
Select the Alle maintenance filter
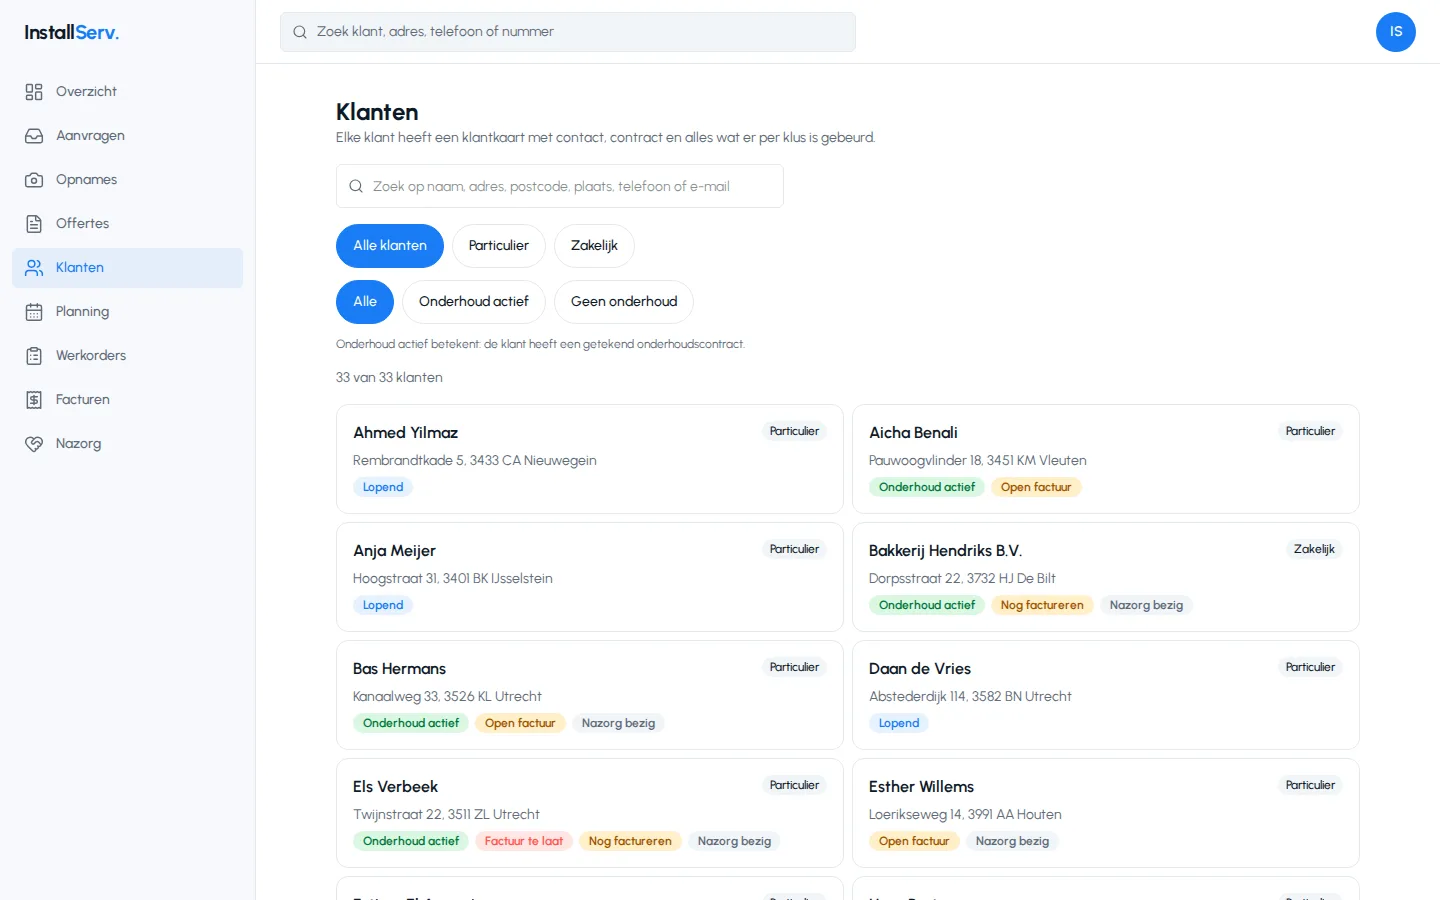[365, 302]
